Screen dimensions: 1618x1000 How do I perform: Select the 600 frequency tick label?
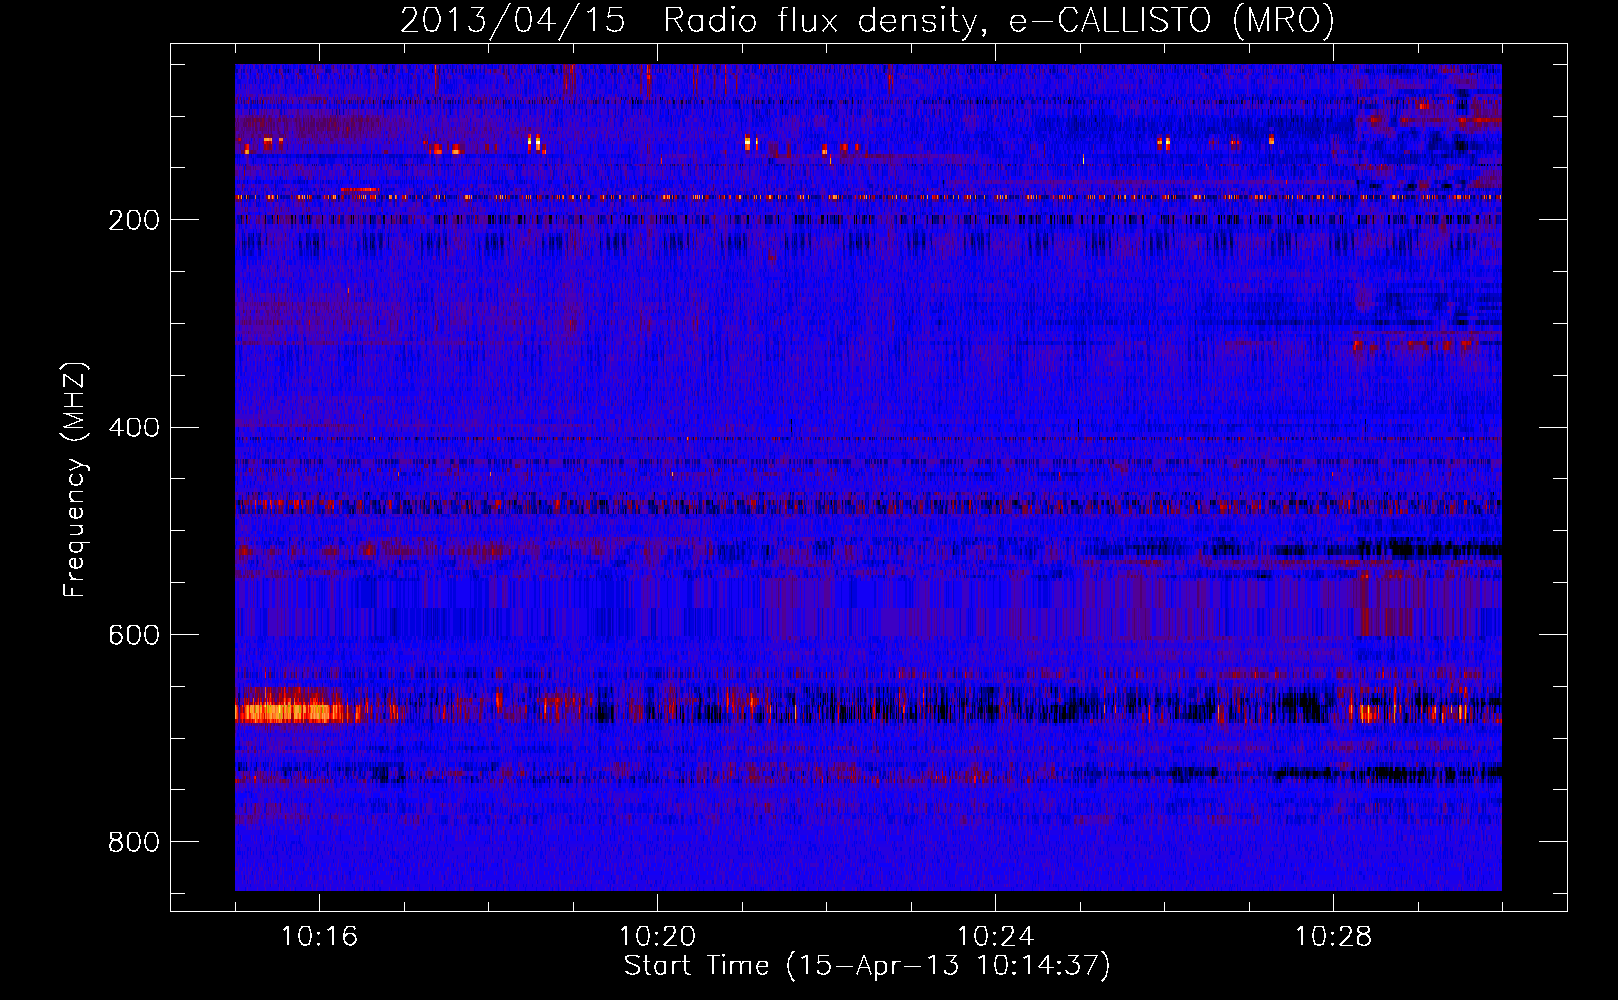[134, 635]
